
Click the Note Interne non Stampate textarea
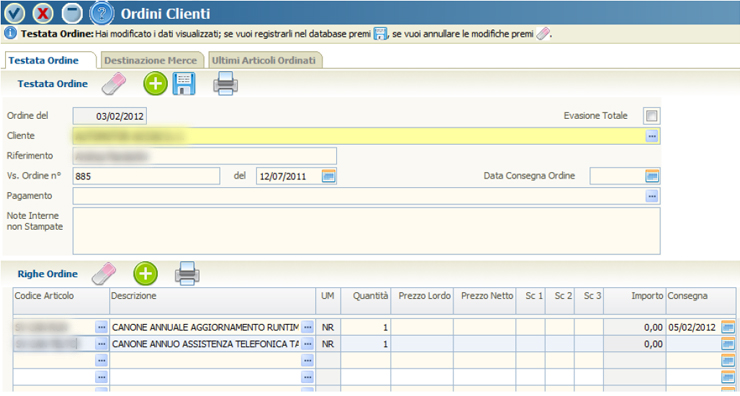click(x=366, y=231)
